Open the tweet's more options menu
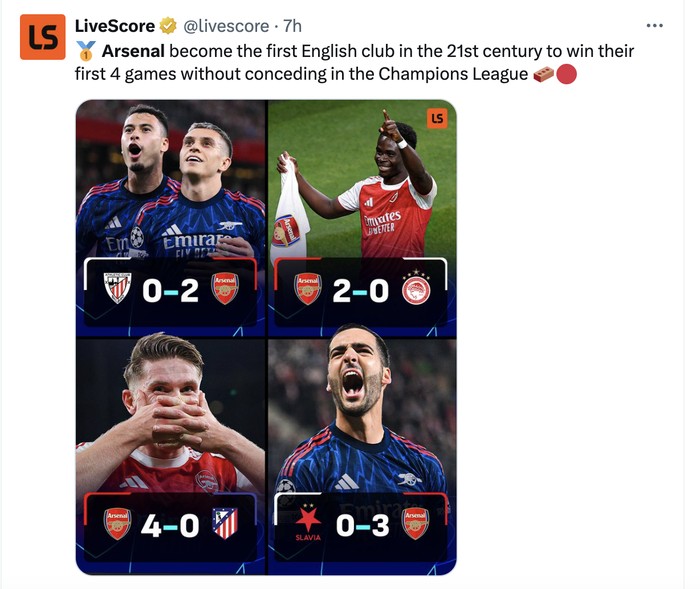The height and width of the screenshot is (589, 700). (x=655, y=25)
